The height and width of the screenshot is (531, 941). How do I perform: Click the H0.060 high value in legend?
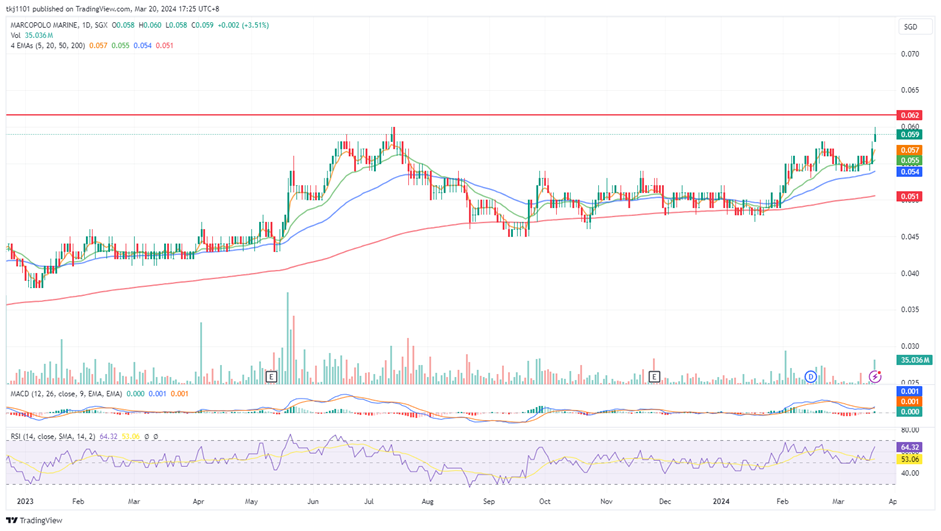(150, 25)
